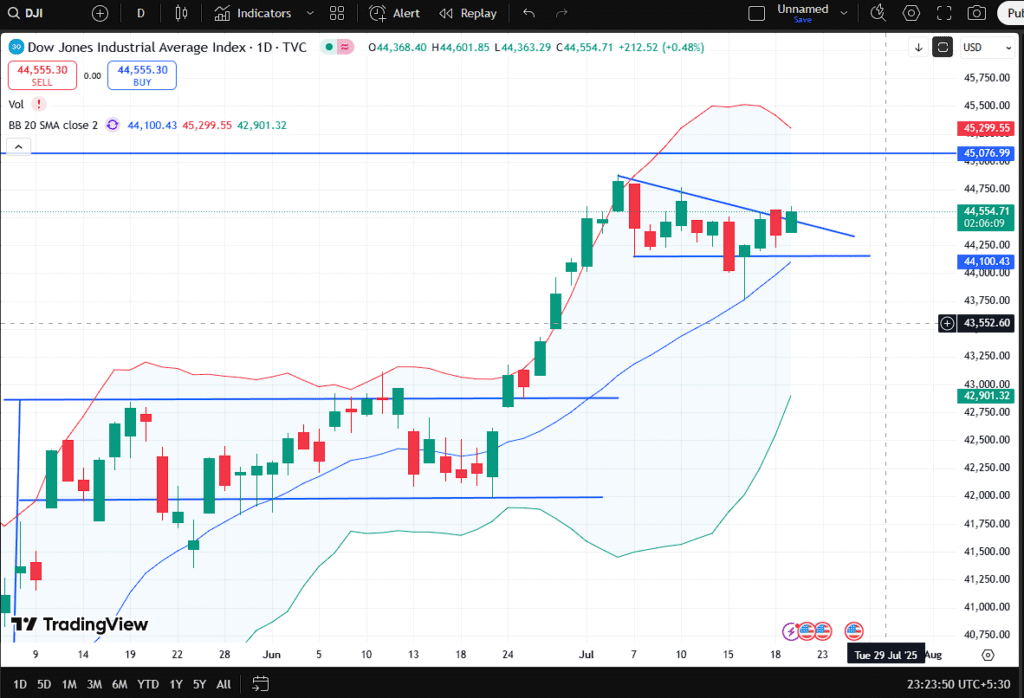
Task: Toggle the price scale mode square icon
Action: point(942,47)
